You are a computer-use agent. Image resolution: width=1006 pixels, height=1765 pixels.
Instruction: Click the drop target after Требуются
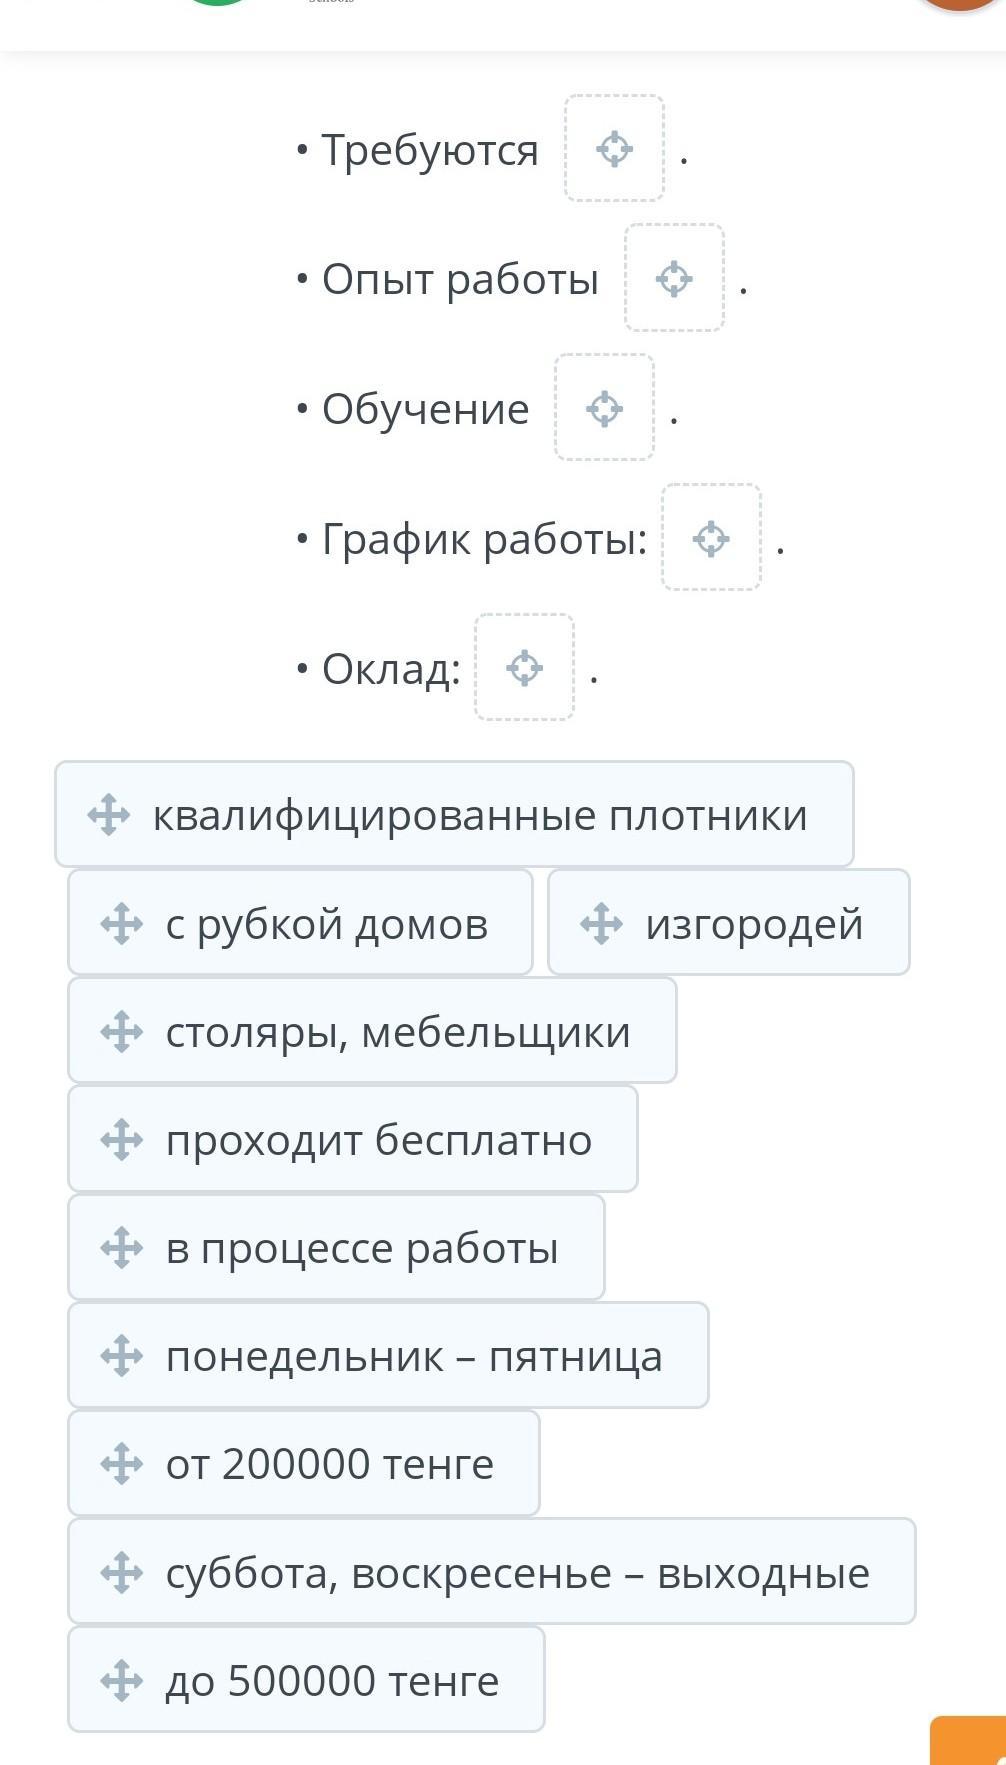pos(614,149)
